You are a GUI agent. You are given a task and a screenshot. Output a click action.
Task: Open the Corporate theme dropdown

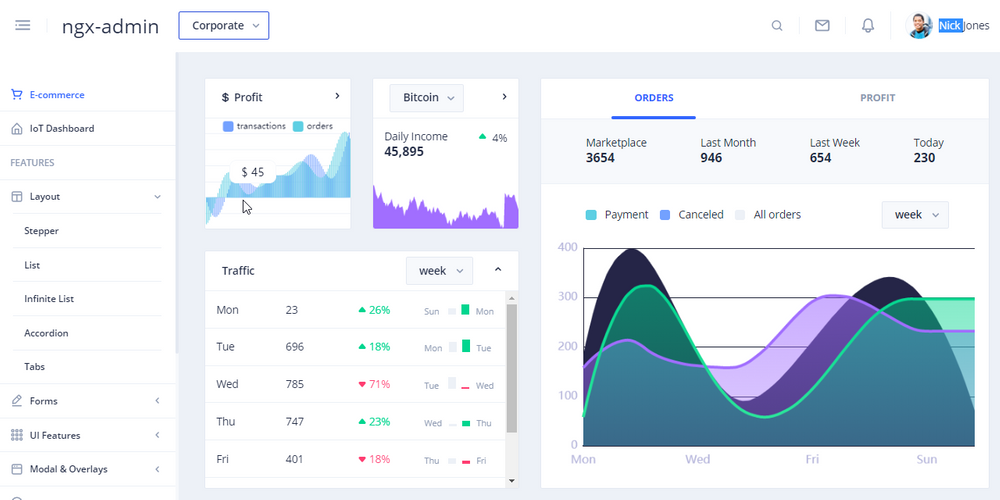point(224,26)
